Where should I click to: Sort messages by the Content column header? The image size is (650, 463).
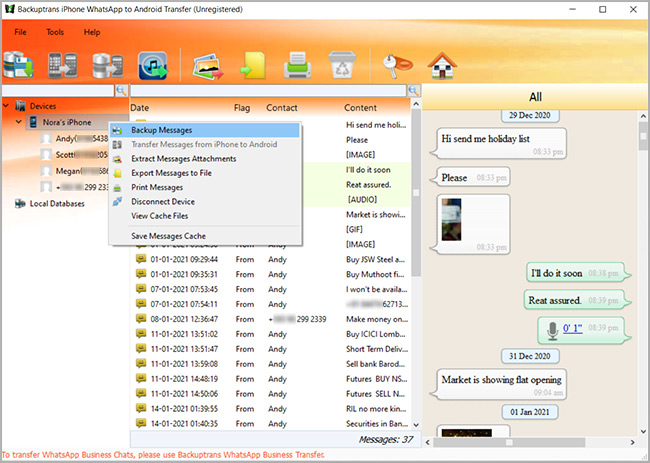pyautogui.click(x=361, y=107)
